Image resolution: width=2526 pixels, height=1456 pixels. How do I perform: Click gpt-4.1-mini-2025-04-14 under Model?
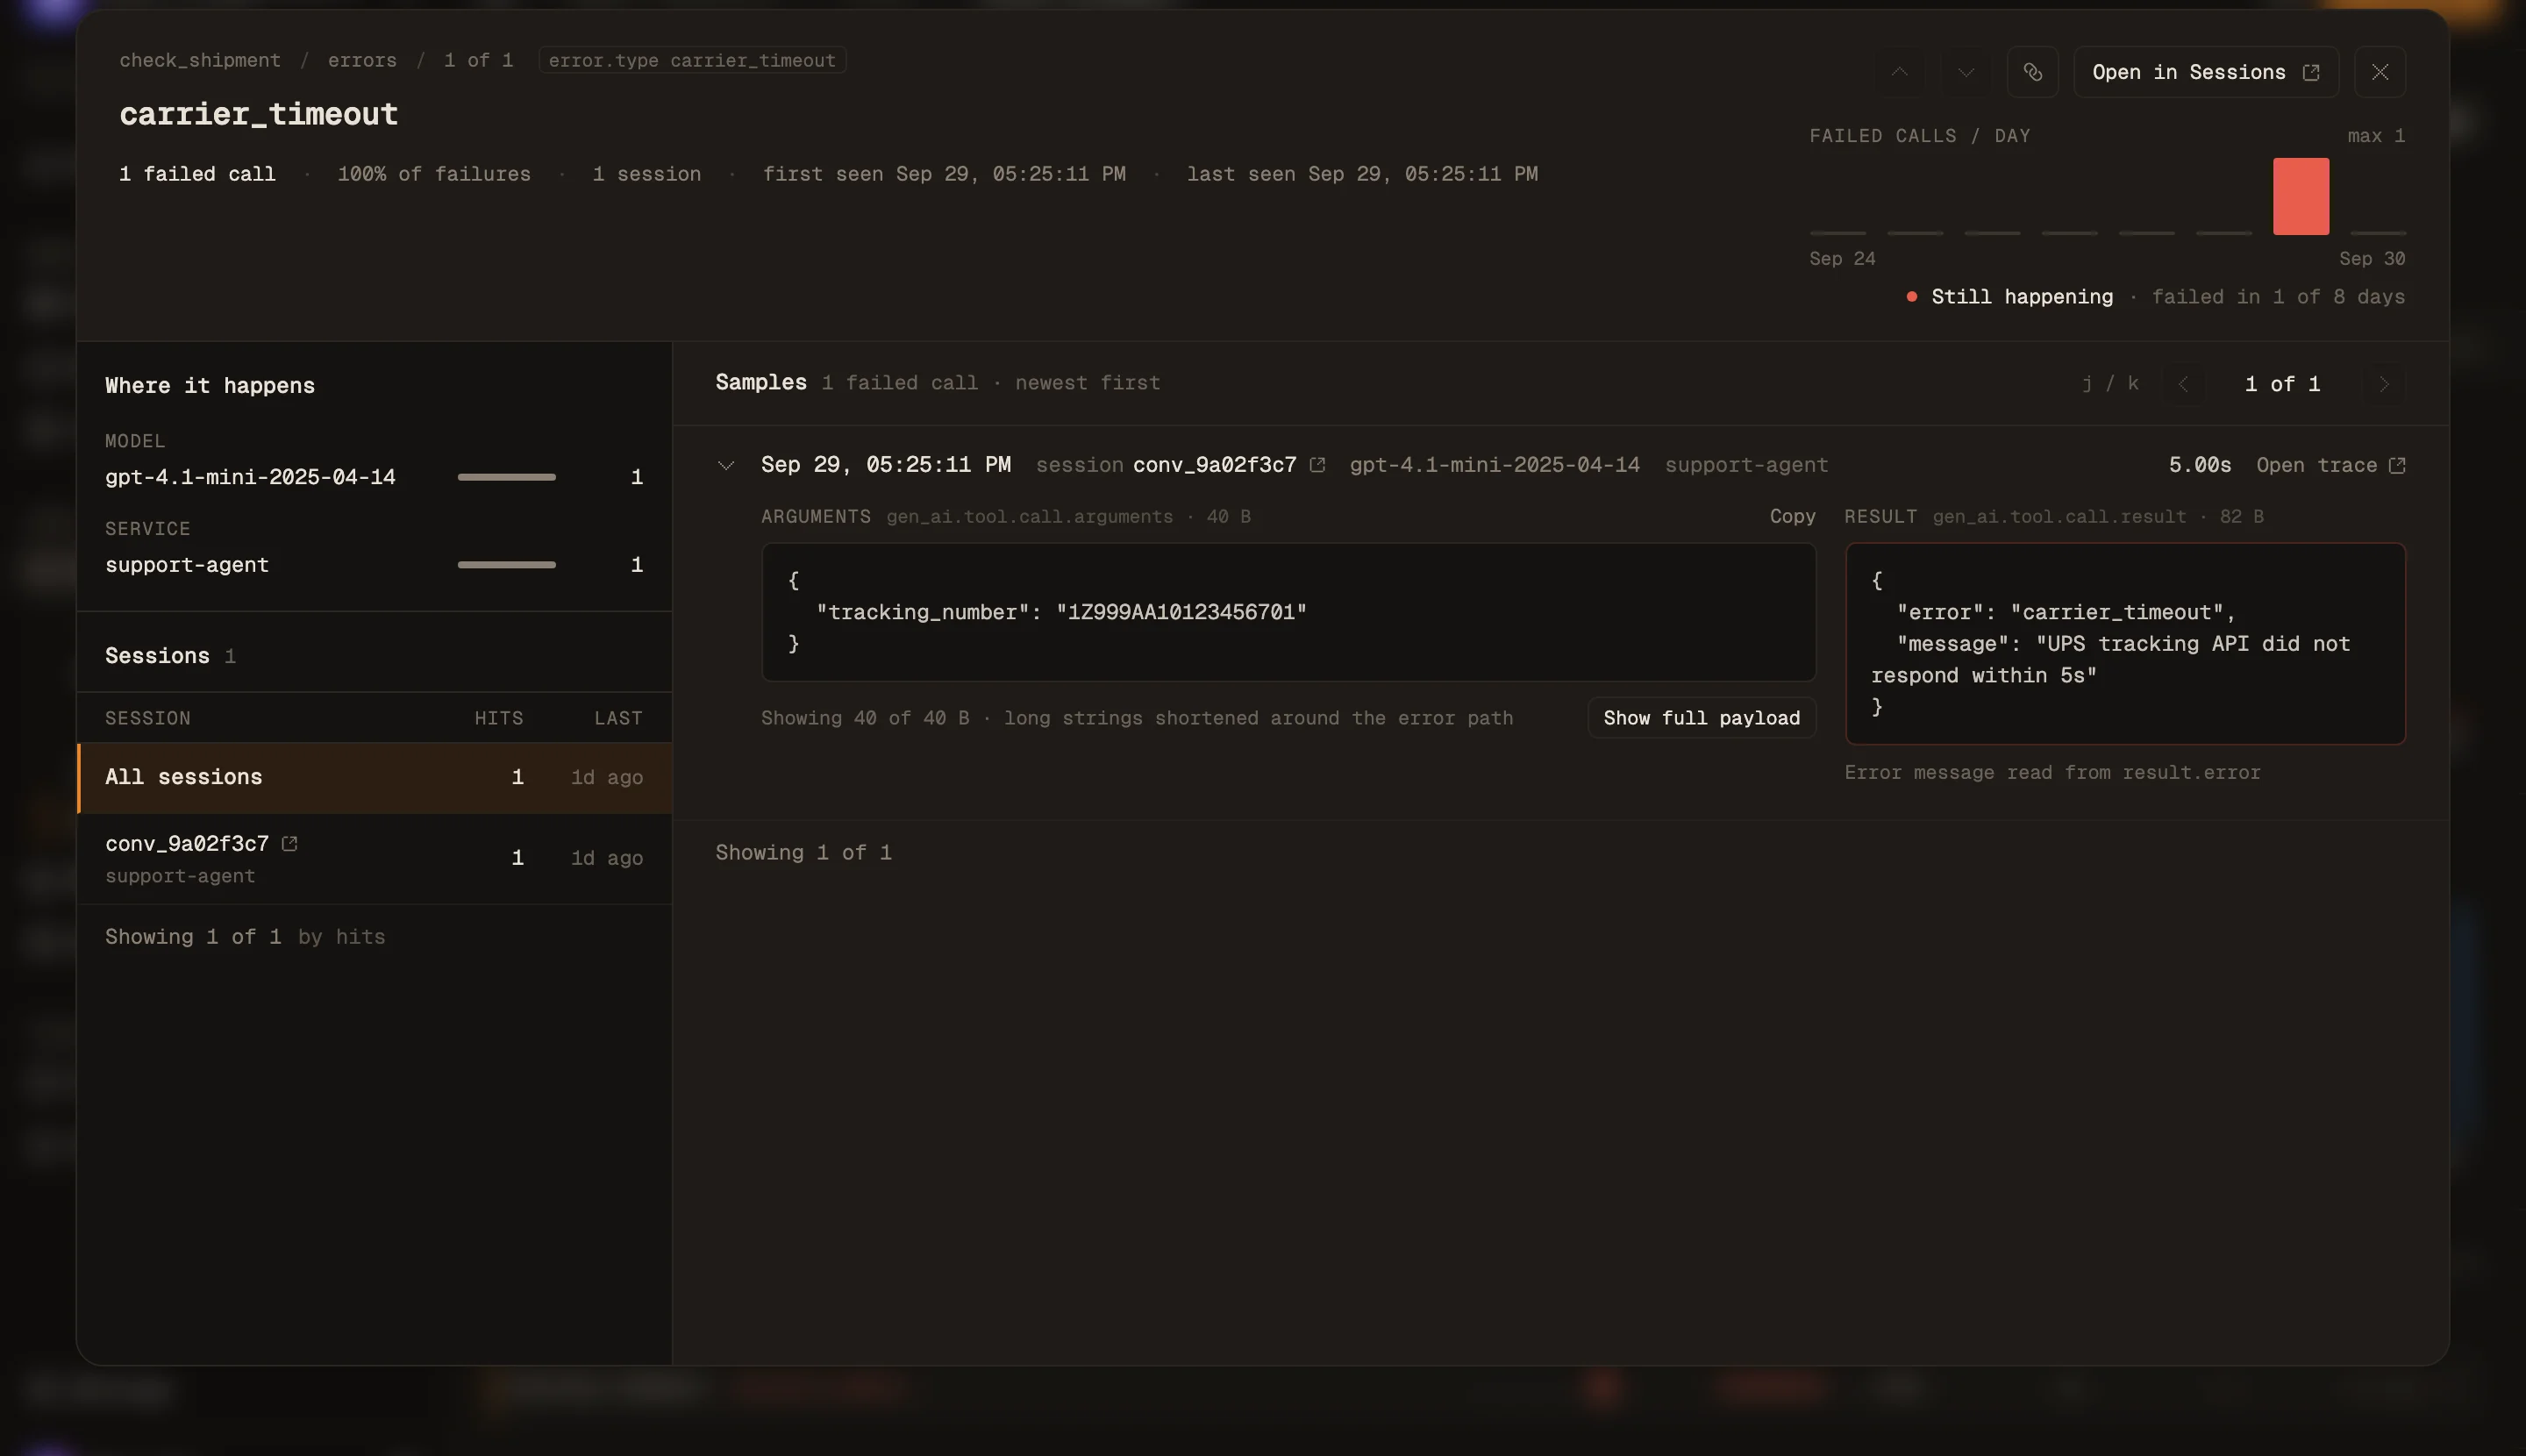250,477
